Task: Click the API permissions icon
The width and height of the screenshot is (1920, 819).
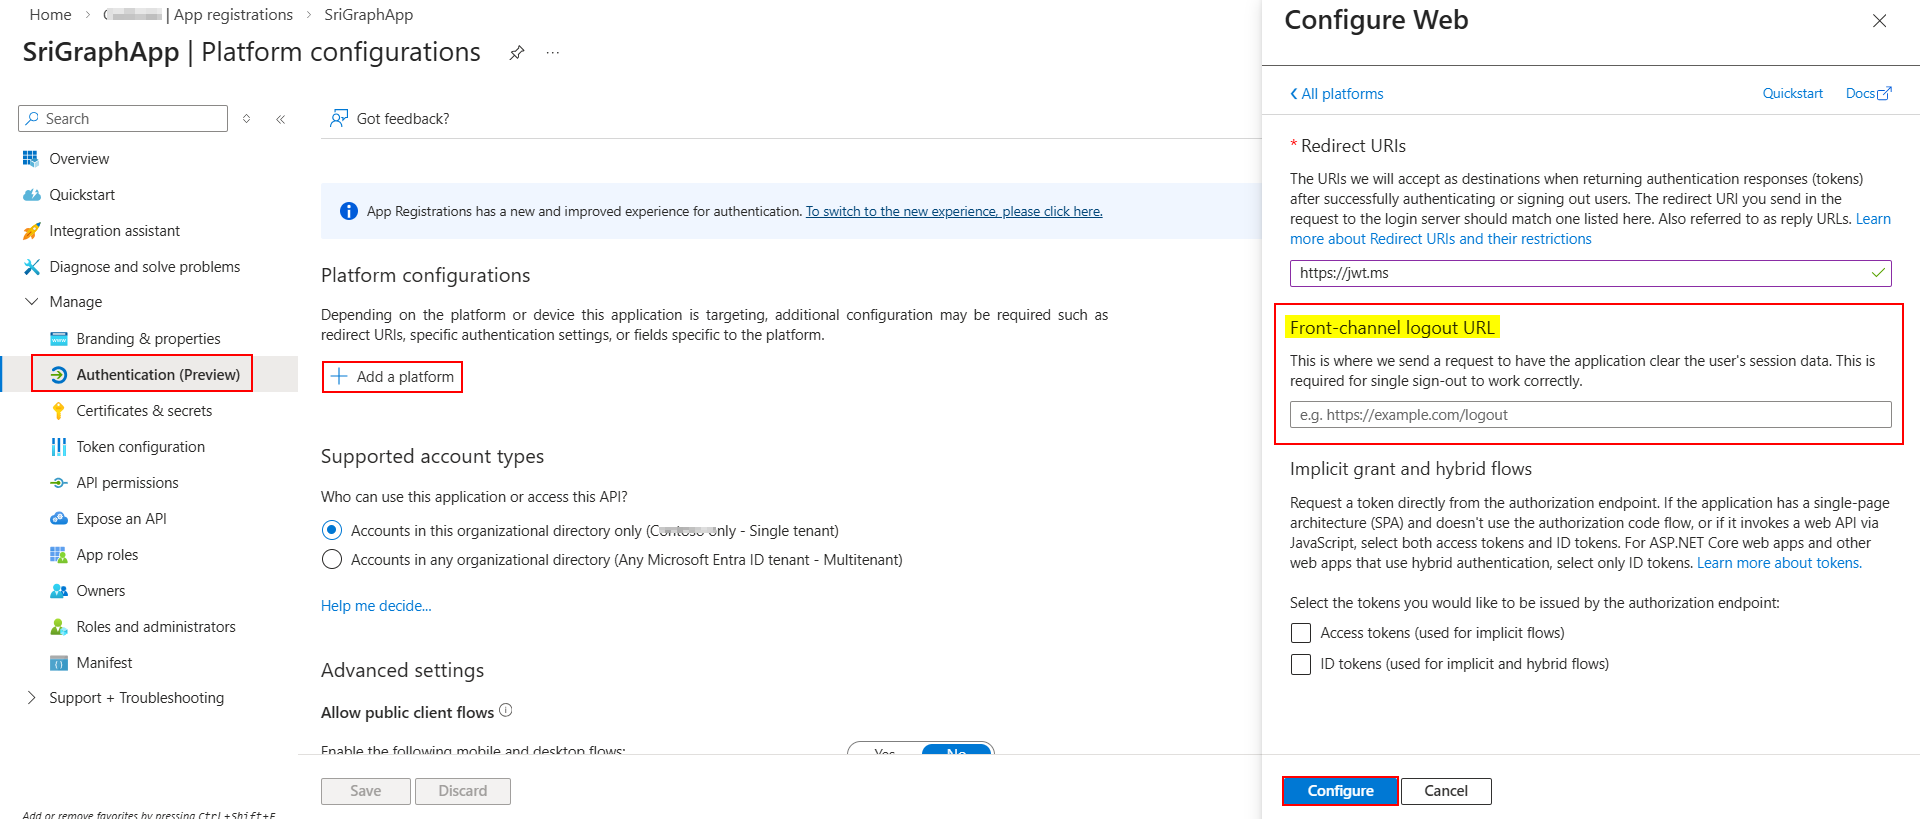Action: coord(58,483)
